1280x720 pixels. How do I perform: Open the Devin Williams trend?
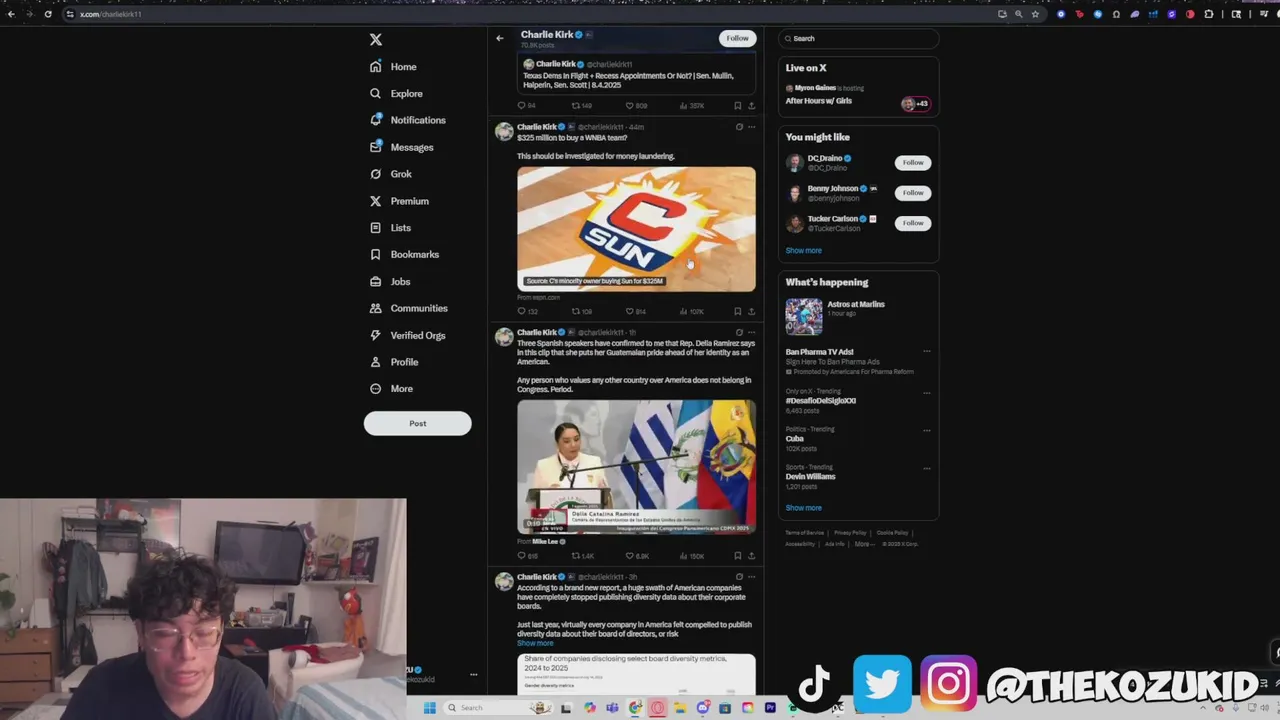tap(810, 477)
